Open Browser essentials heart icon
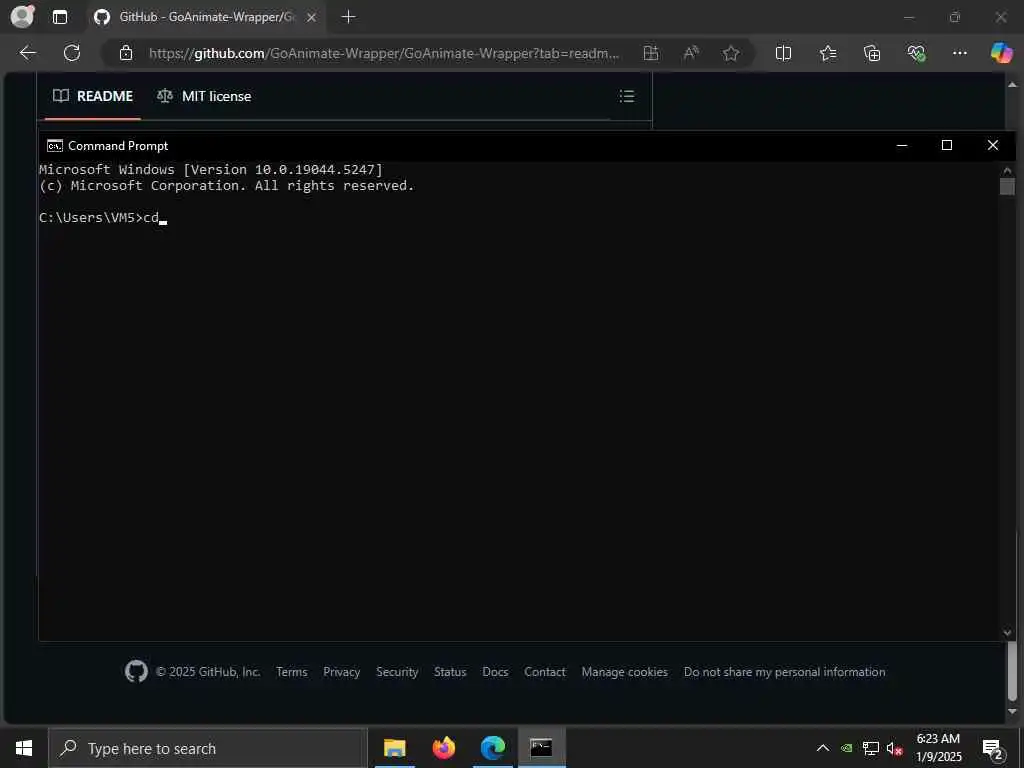This screenshot has width=1024, height=768. pos(916,54)
